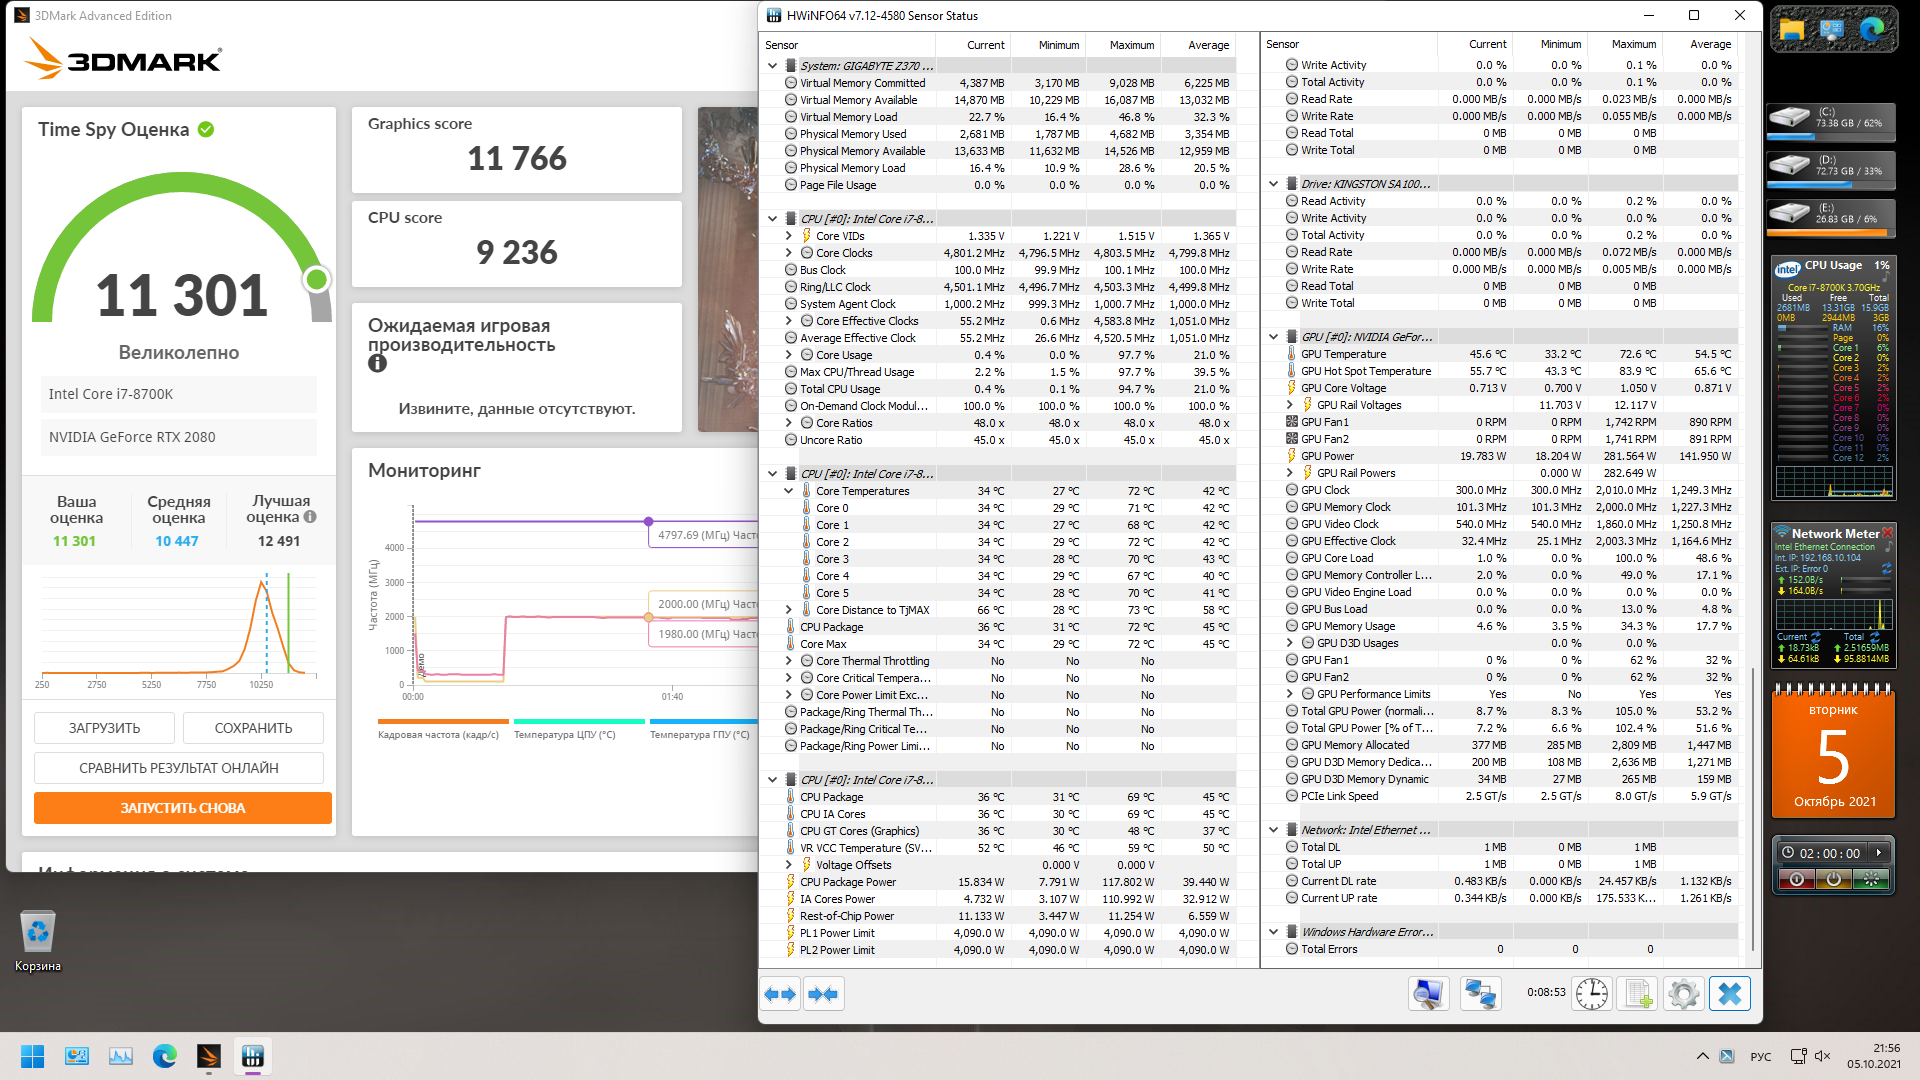
Task: Click the ЗАПУСТИТЬ СНОВА orange button
Action: (183, 808)
